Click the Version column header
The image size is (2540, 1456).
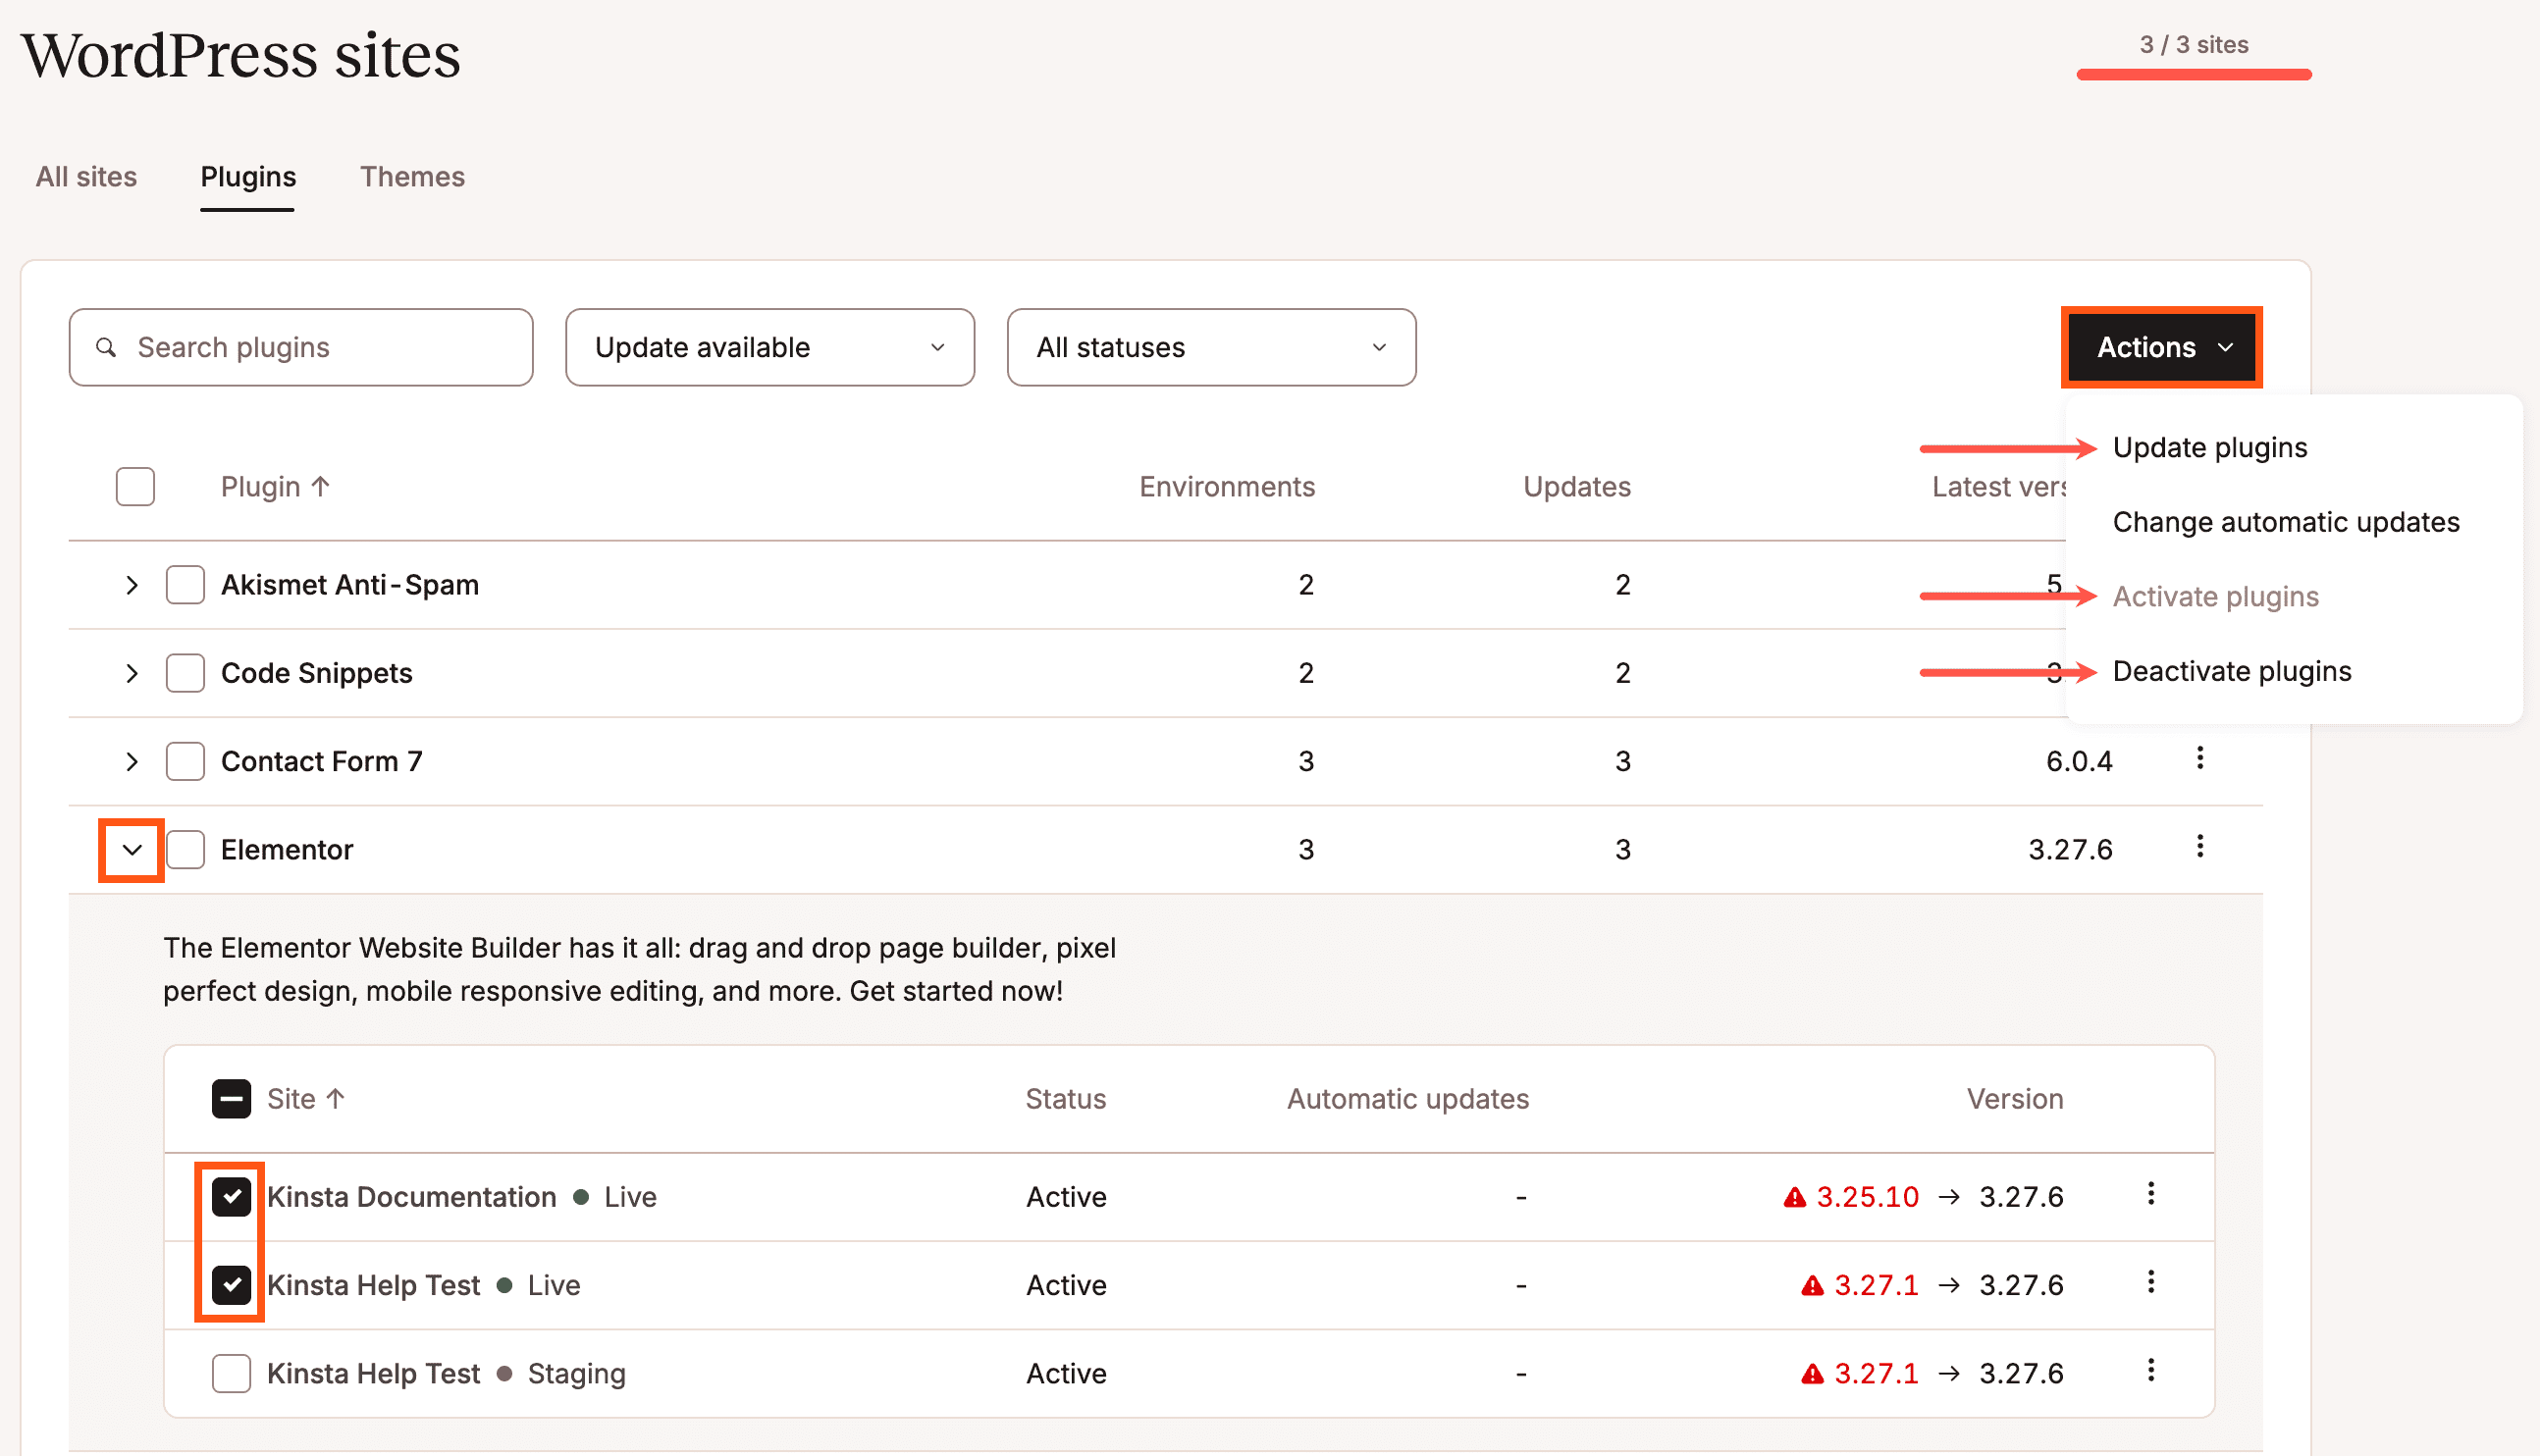2014,1098
